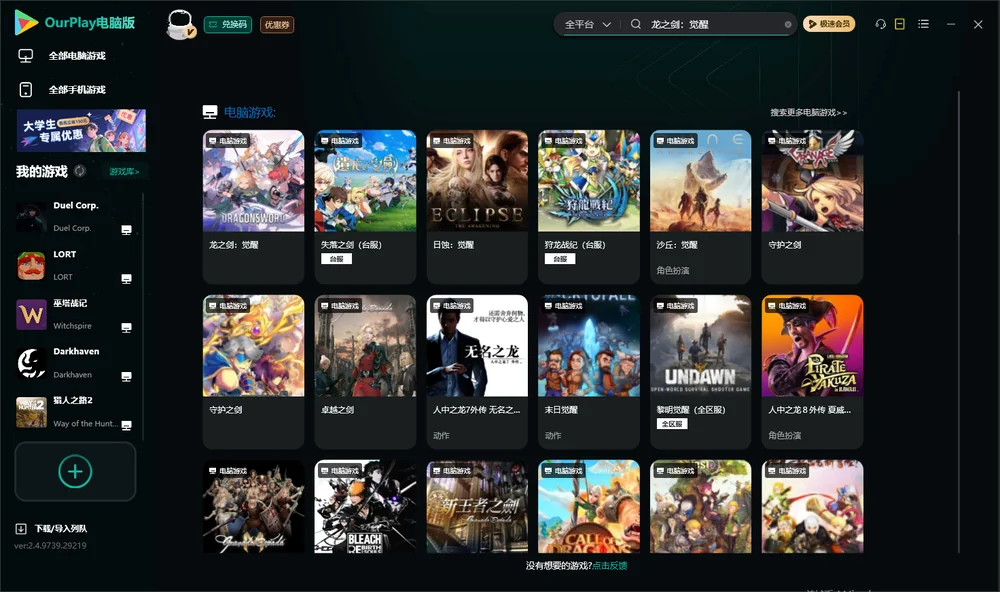1000x592 pixels.
Task: Click the 极速会员 membership button
Action: 829,24
